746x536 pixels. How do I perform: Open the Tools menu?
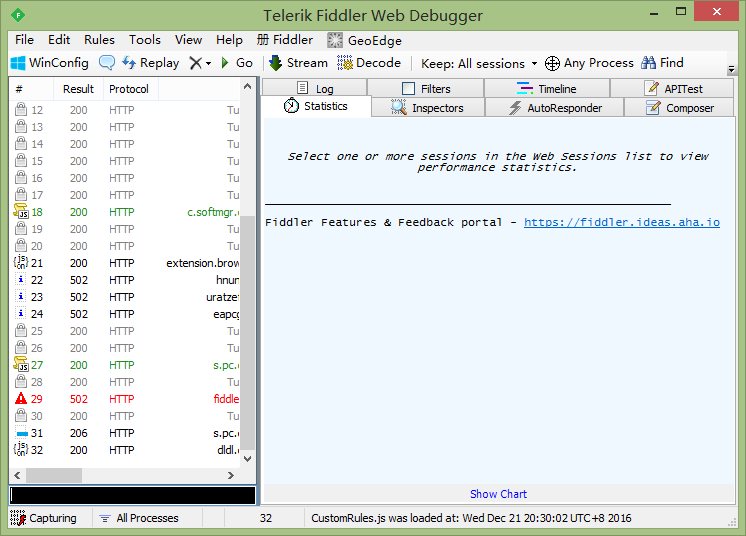pos(145,40)
